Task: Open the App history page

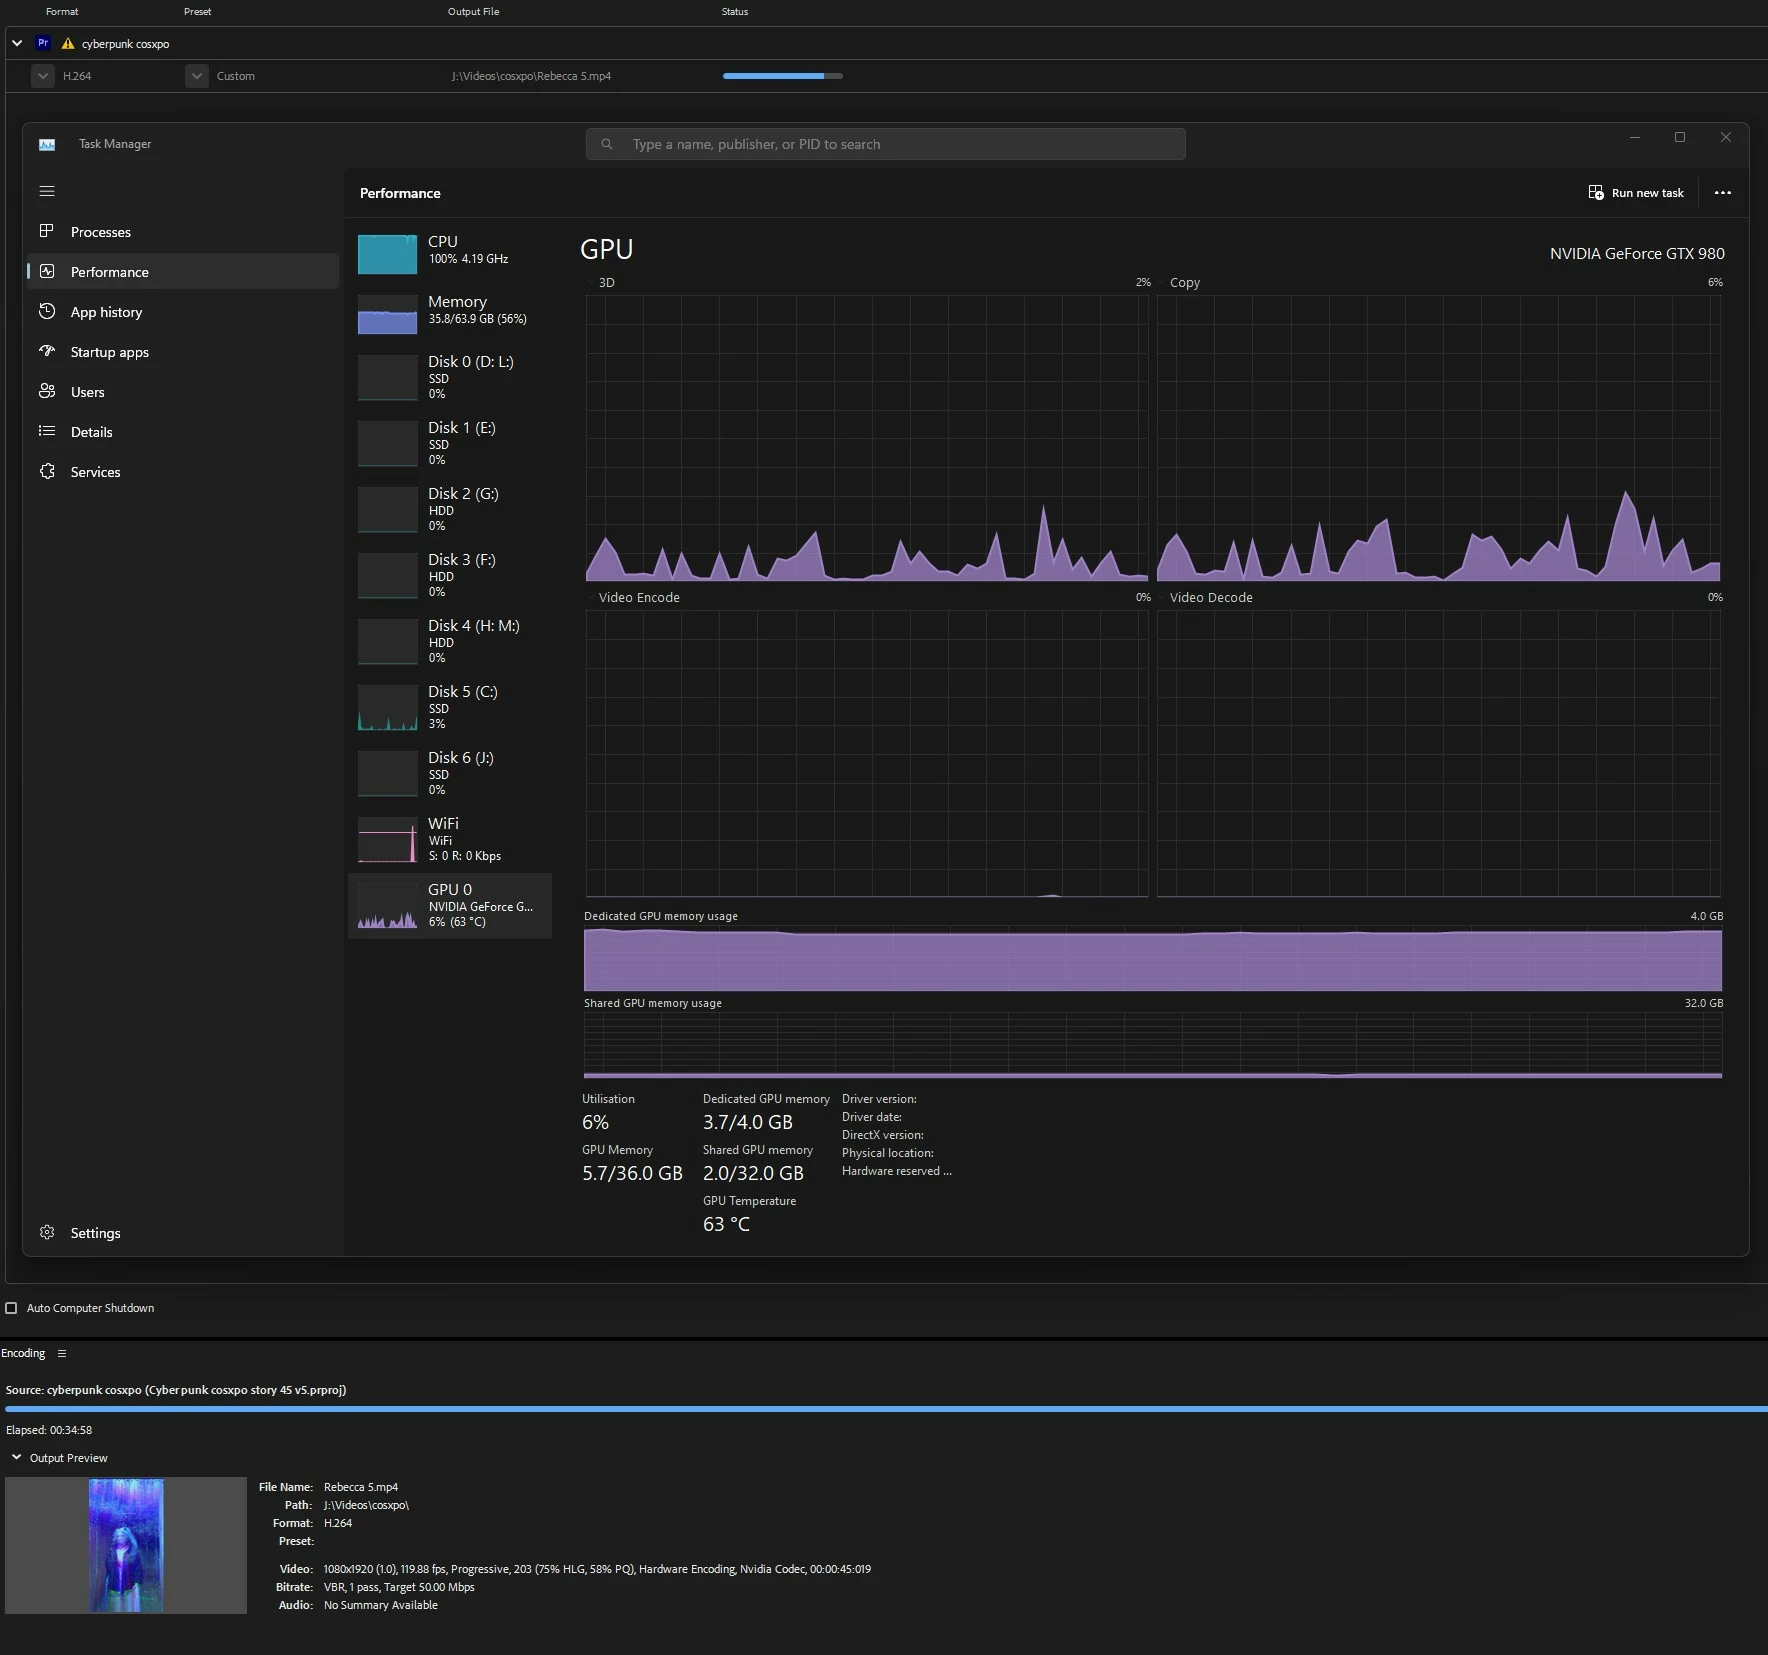Action: click(183, 311)
